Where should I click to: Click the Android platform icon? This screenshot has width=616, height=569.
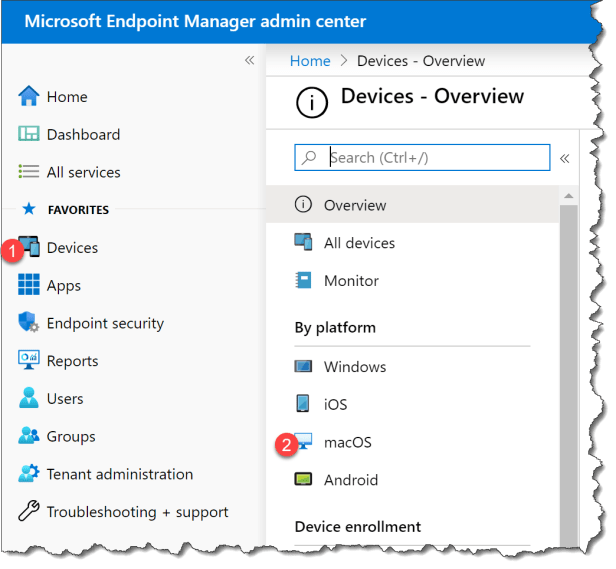tap(303, 479)
